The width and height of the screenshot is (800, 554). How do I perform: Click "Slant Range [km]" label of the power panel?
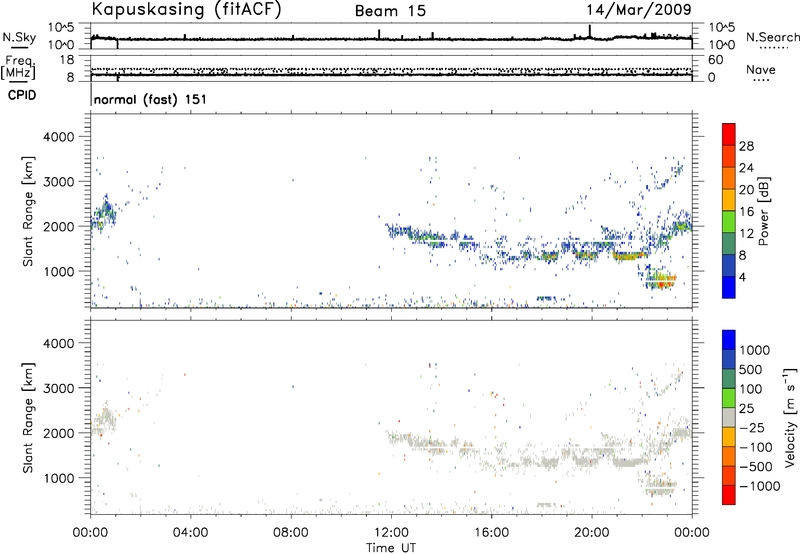28,211
